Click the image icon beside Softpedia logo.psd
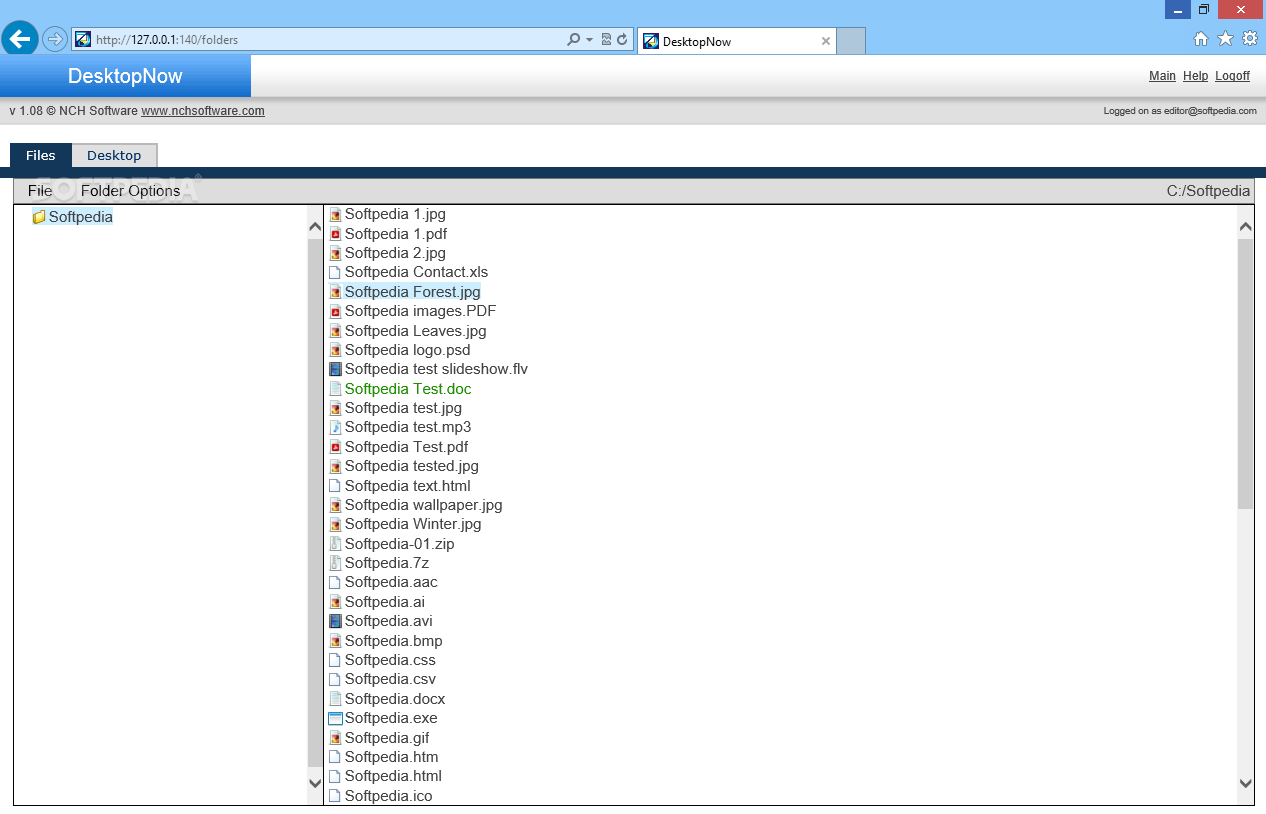This screenshot has height=814, width=1266. pos(335,350)
